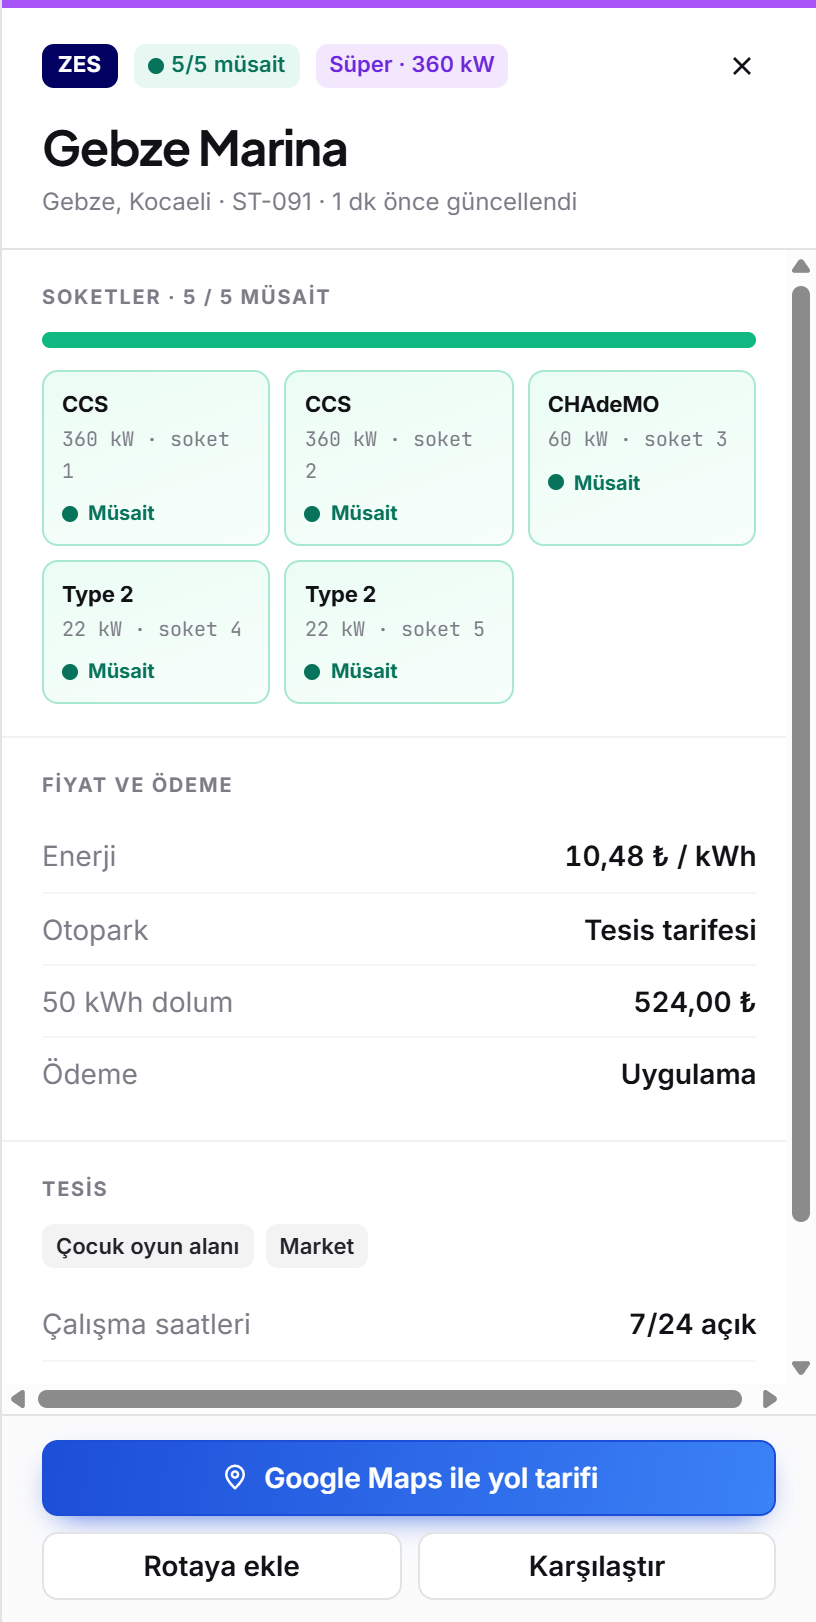816x1622 pixels.
Task: Open Google Maps ile yol tarifi
Action: pos(409,1478)
